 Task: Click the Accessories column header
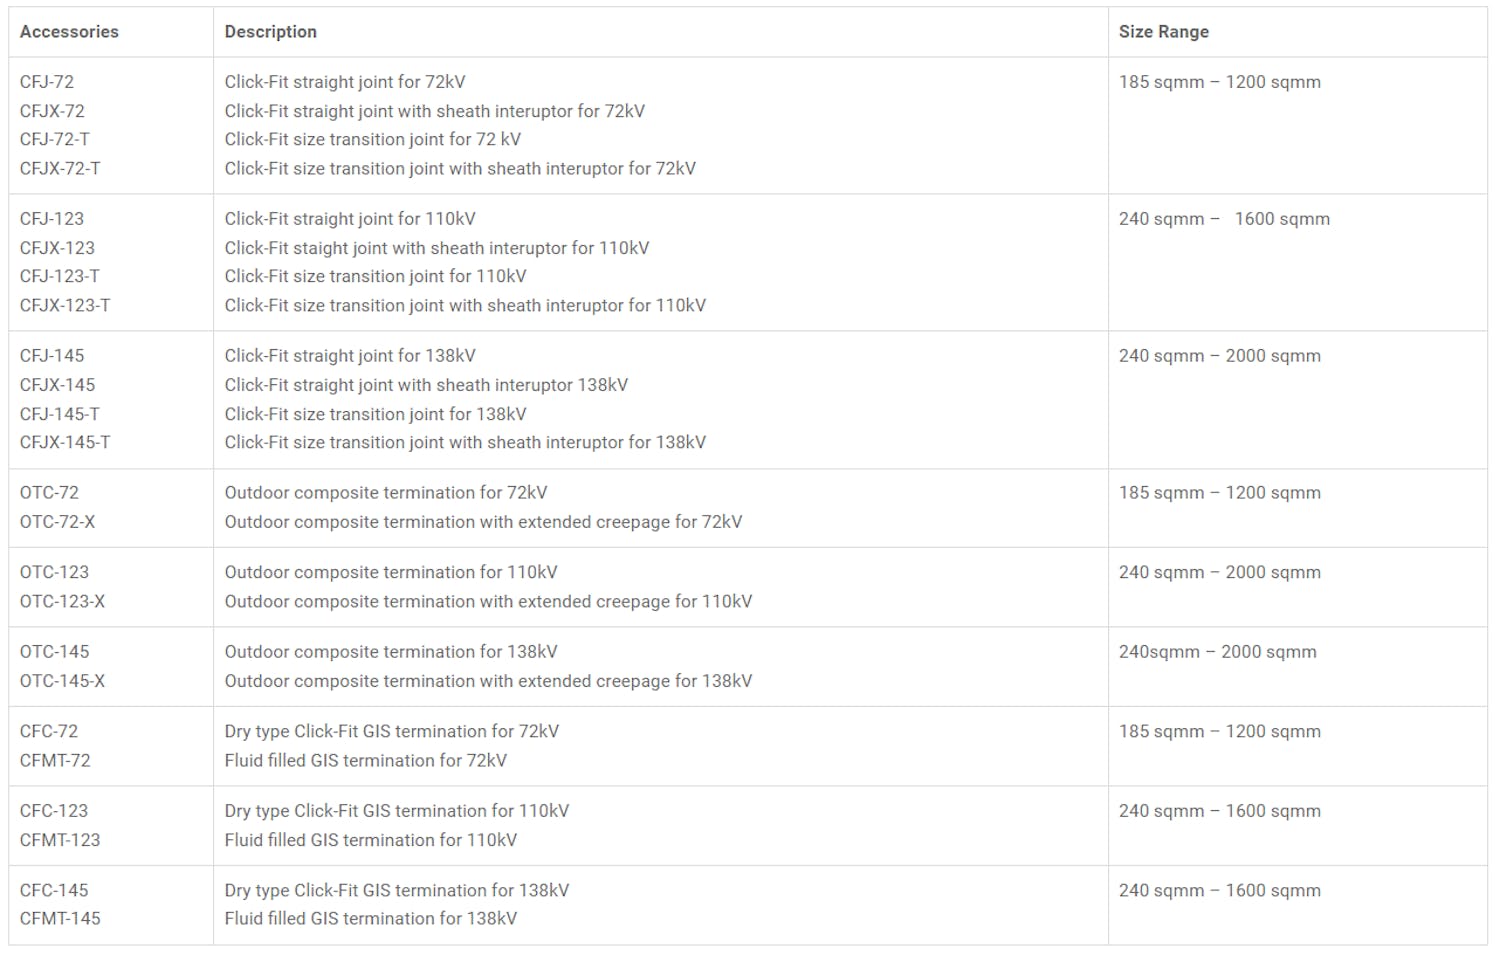pyautogui.click(x=69, y=32)
